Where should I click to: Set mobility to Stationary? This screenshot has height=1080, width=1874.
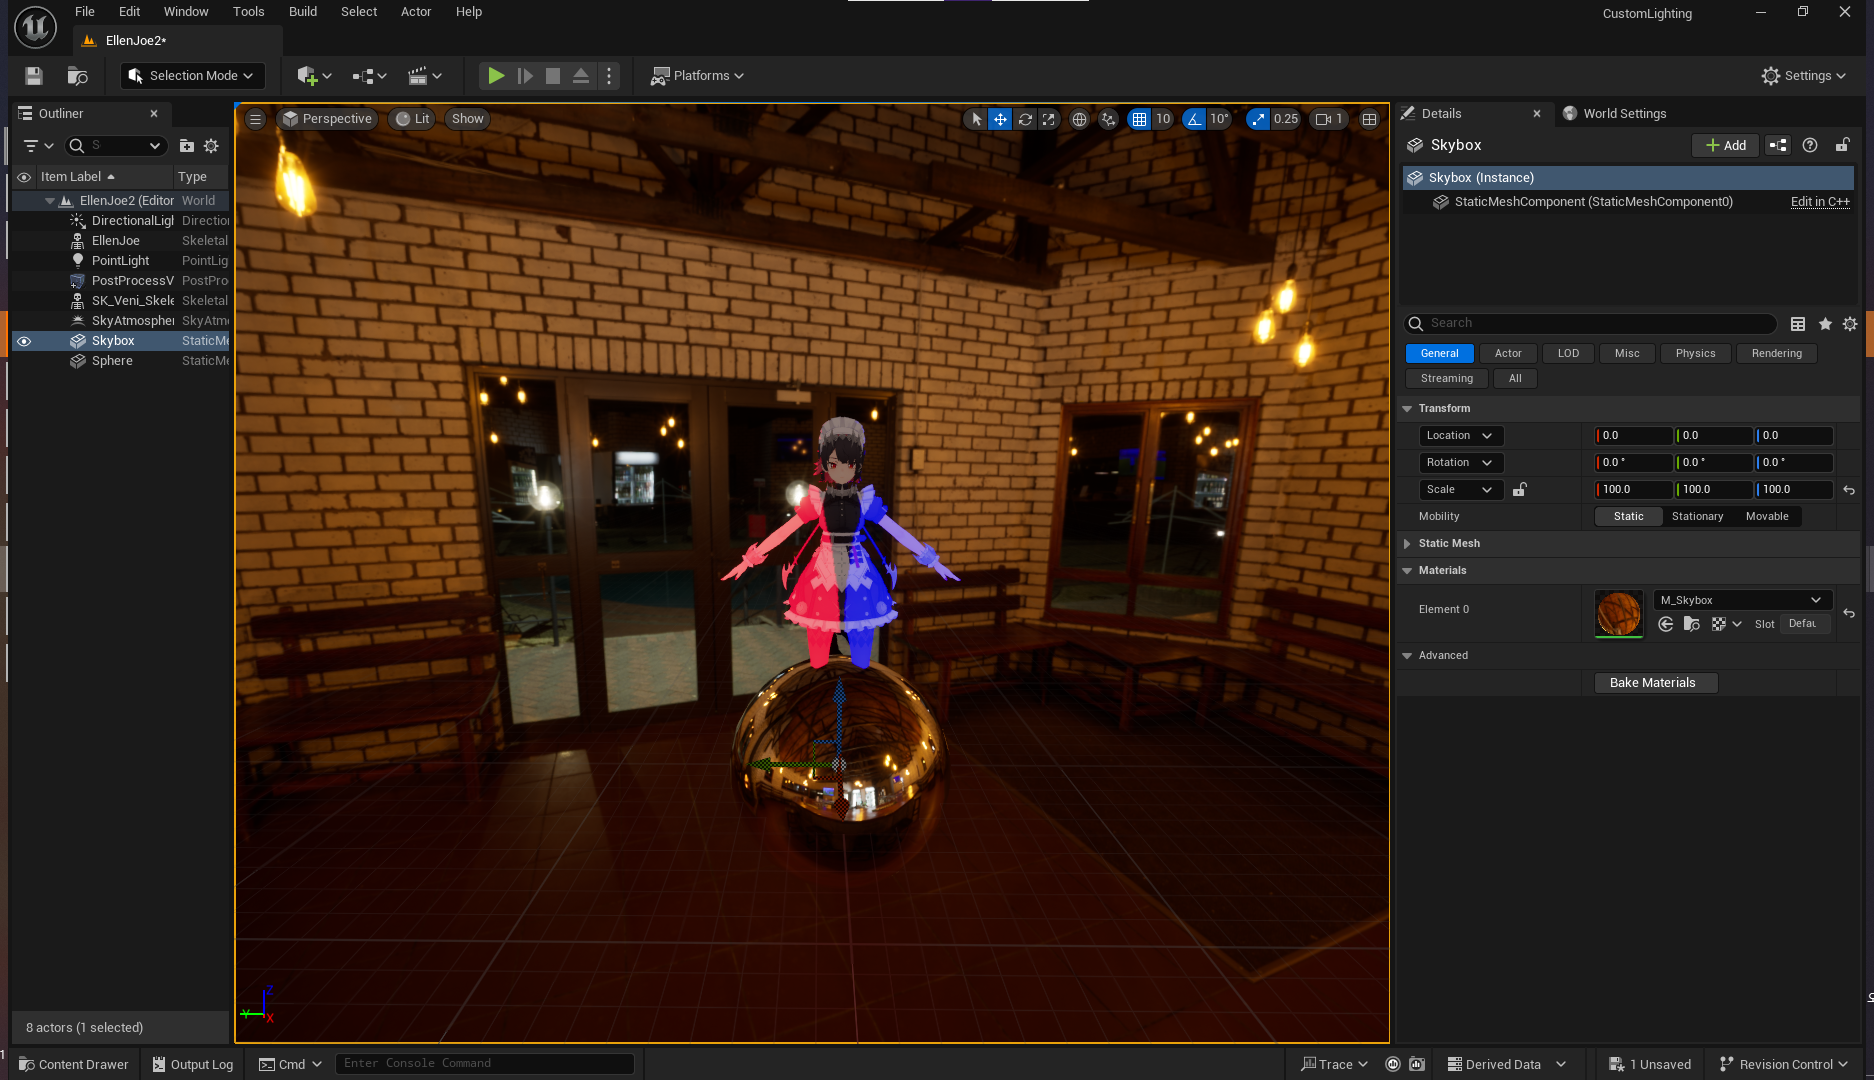pyautogui.click(x=1698, y=517)
